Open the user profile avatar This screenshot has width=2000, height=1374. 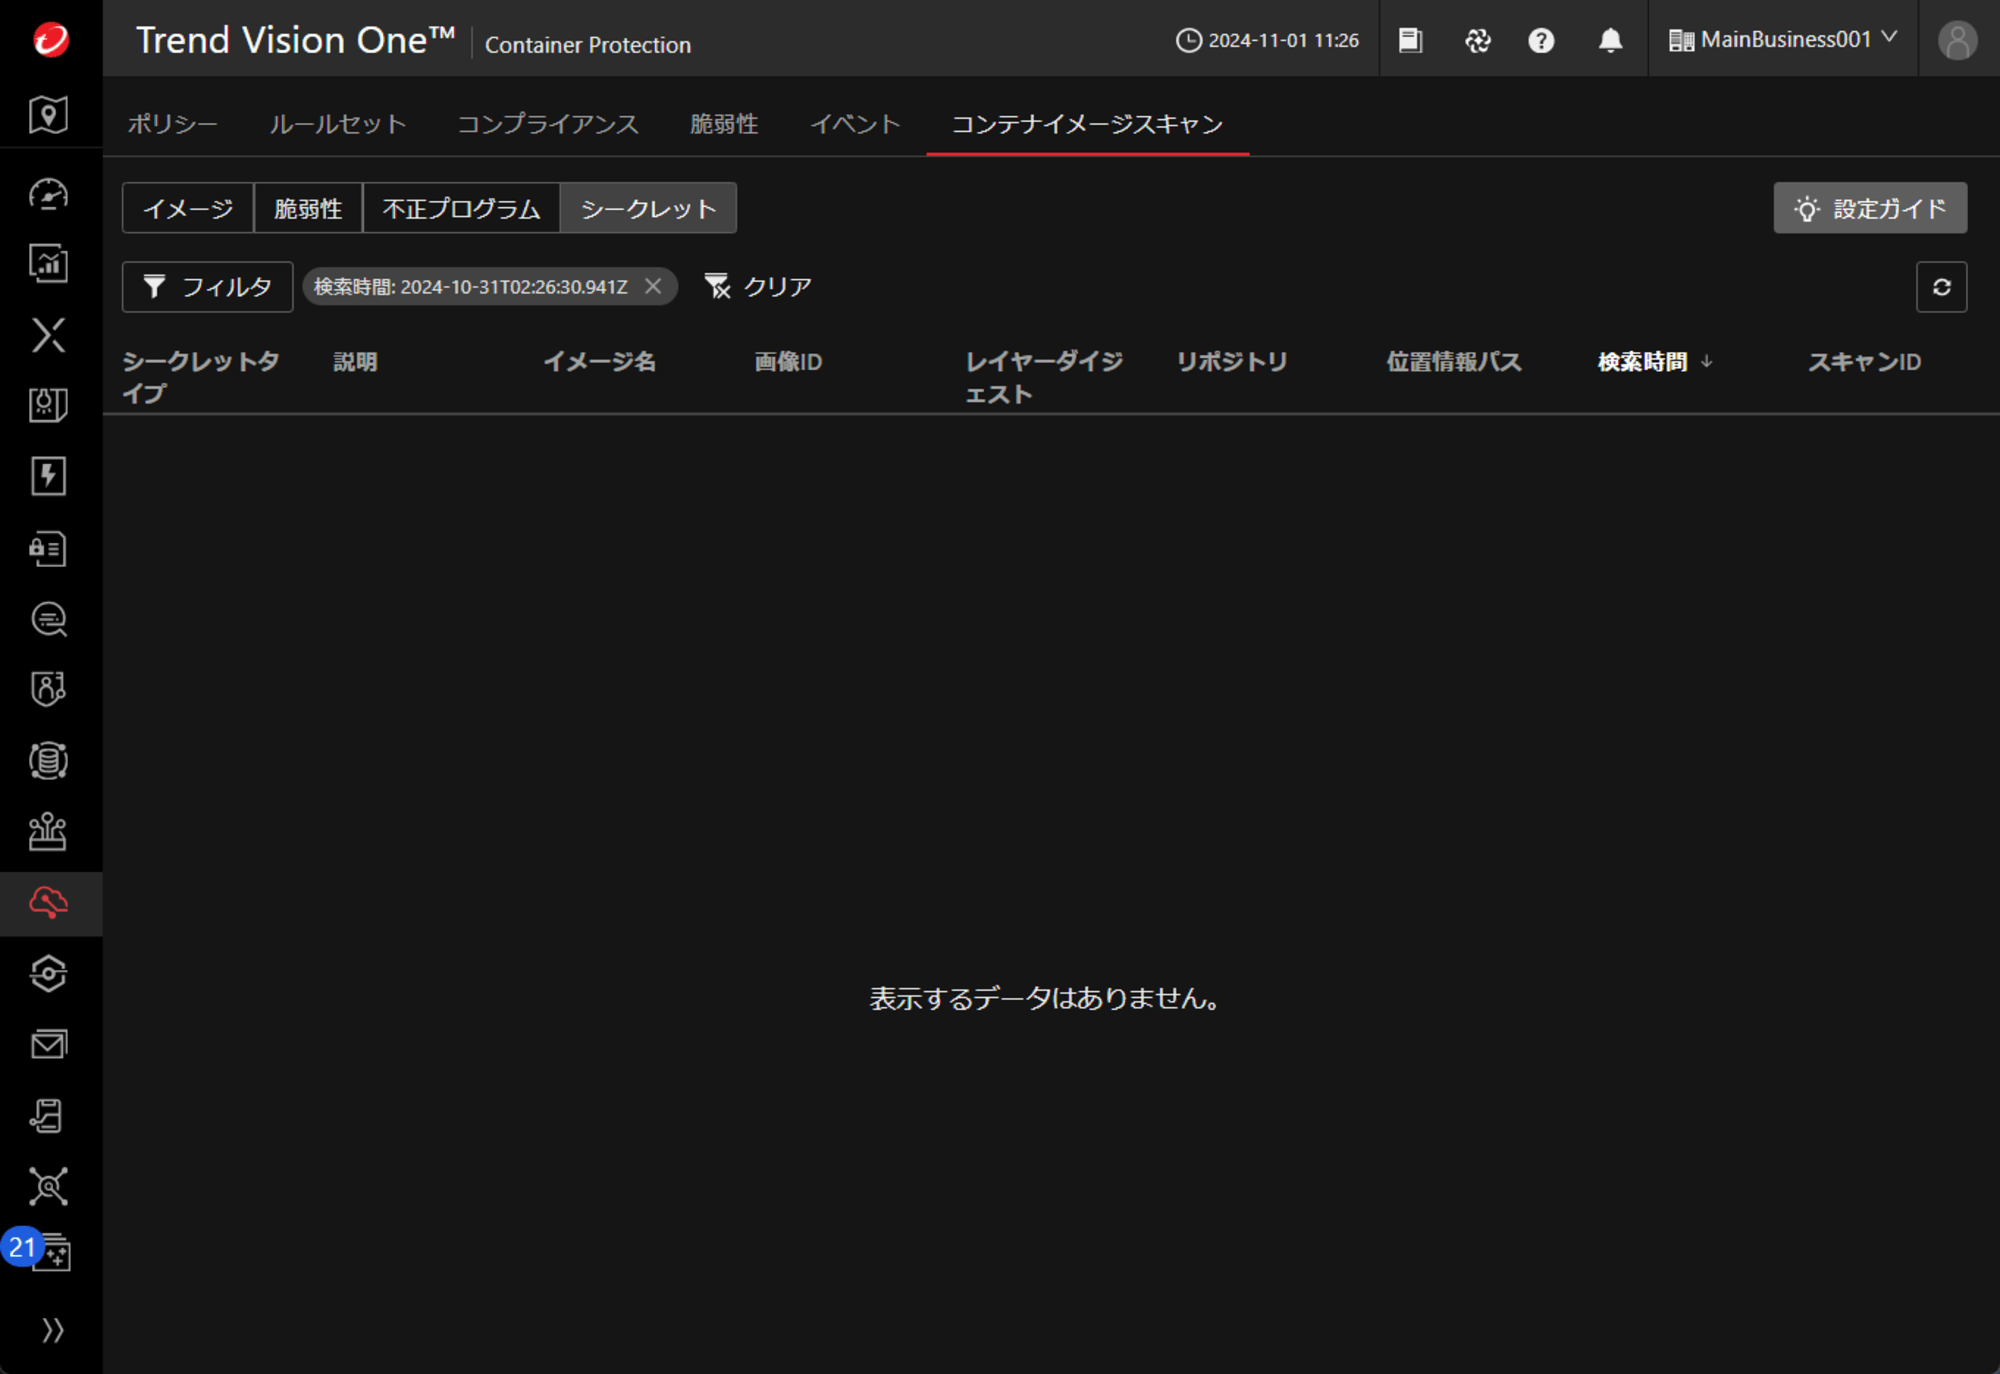click(1957, 40)
